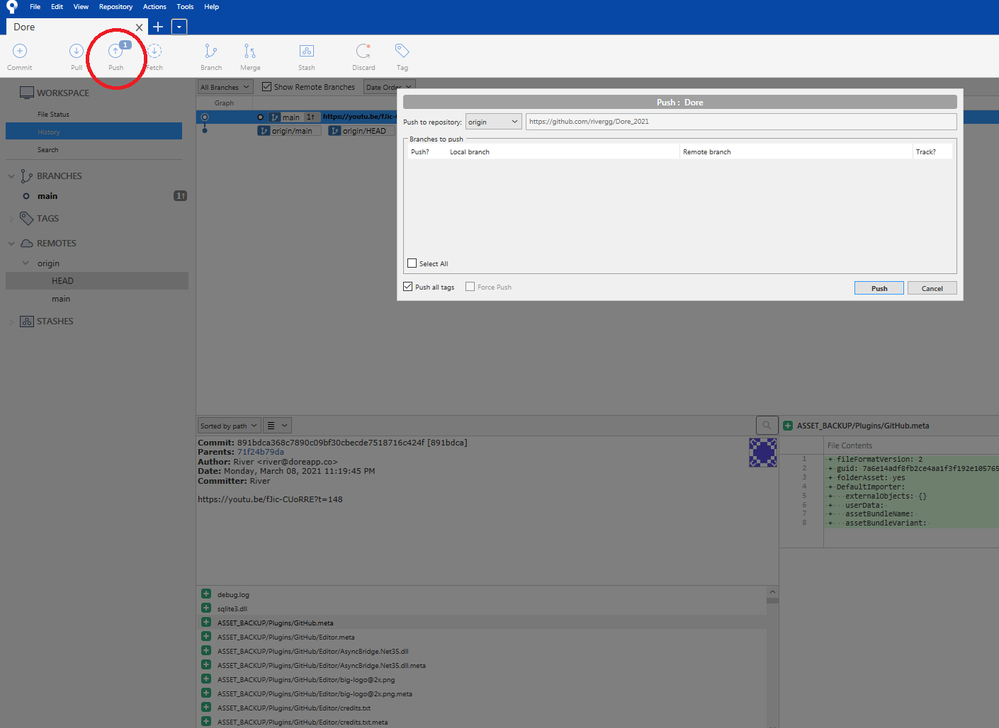Select HEAD under origin remote
This screenshot has height=728, width=999.
coord(97,281)
